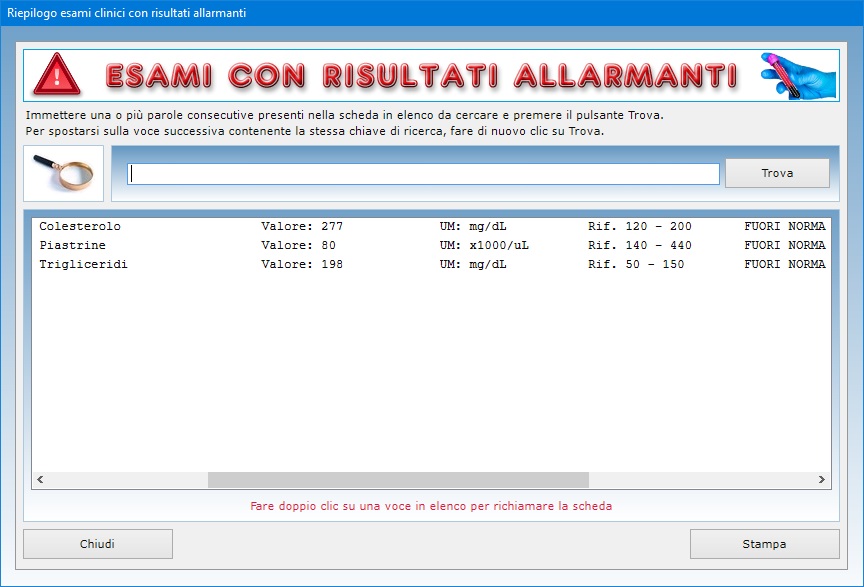Print the list using the Stampa button
The width and height of the screenshot is (864, 587).
click(x=764, y=544)
